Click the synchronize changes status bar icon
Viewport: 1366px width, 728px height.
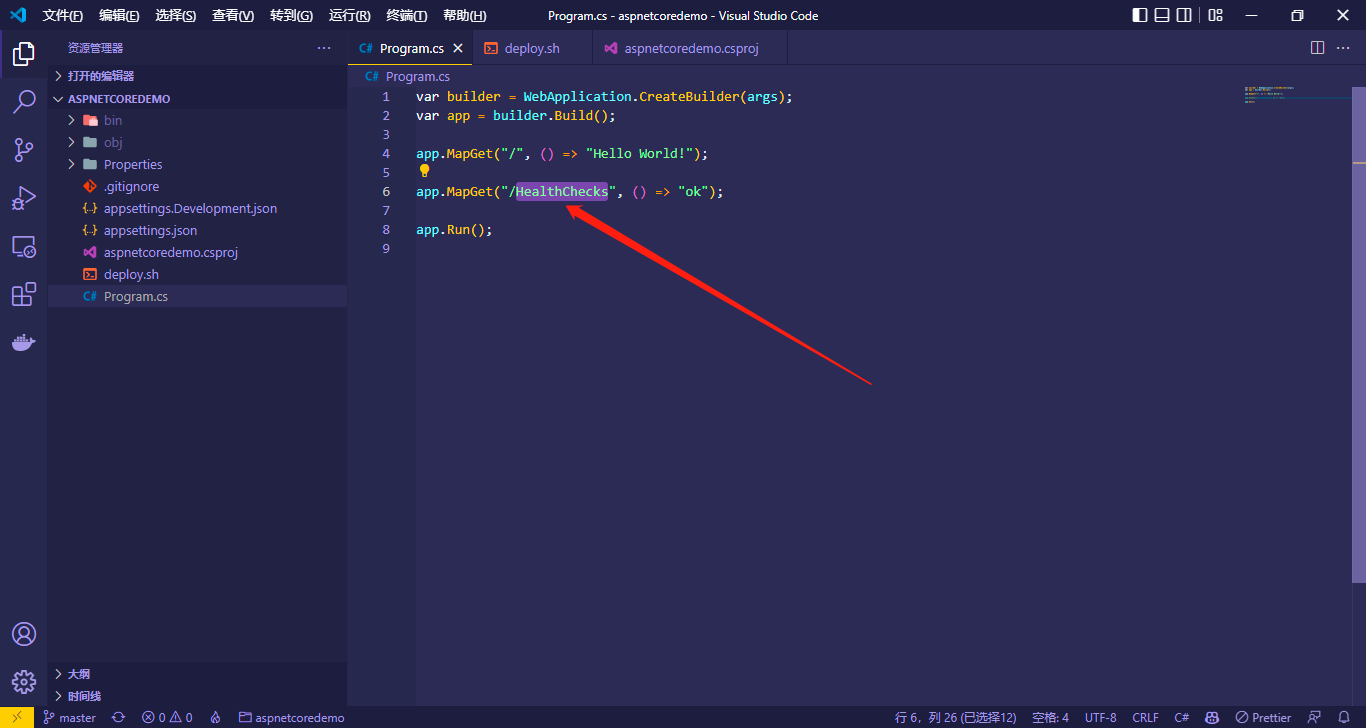tap(118, 717)
